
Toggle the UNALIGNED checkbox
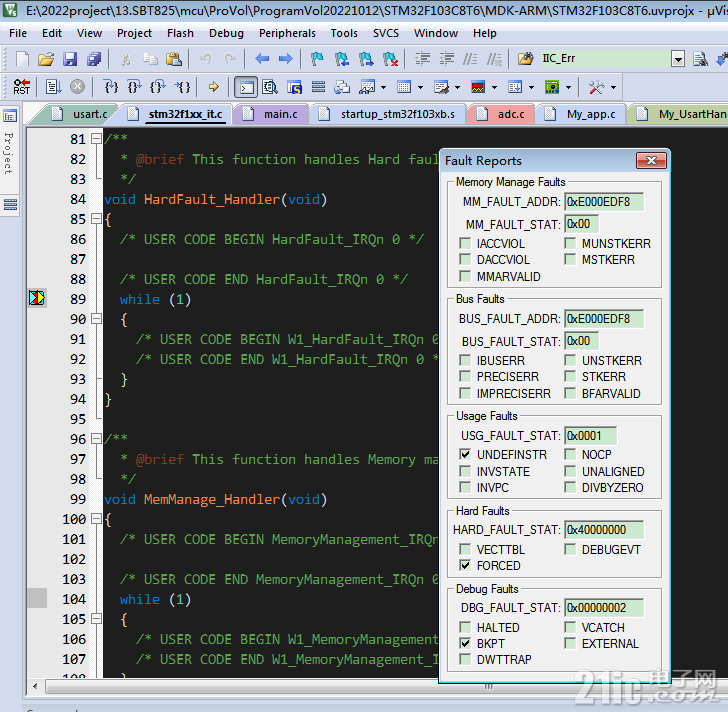pos(570,471)
